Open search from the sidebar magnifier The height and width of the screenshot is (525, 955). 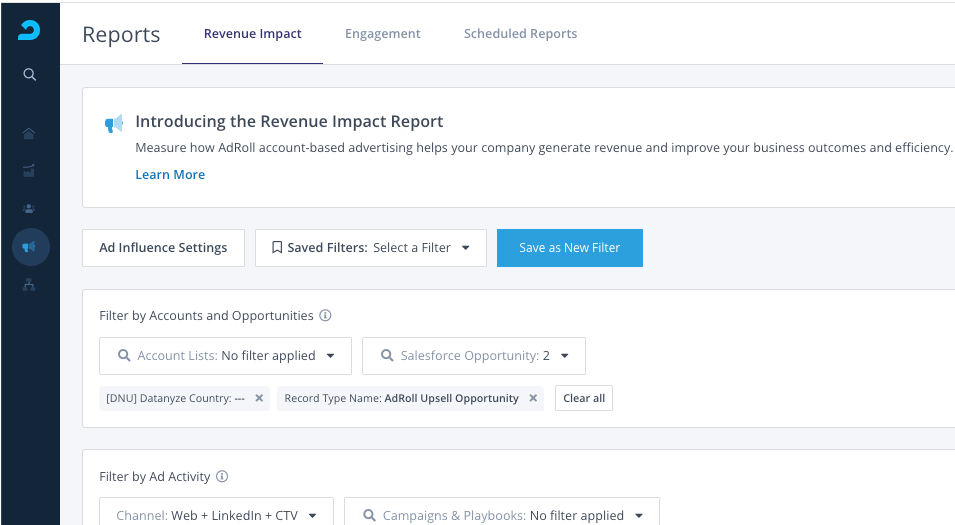tap(30, 75)
